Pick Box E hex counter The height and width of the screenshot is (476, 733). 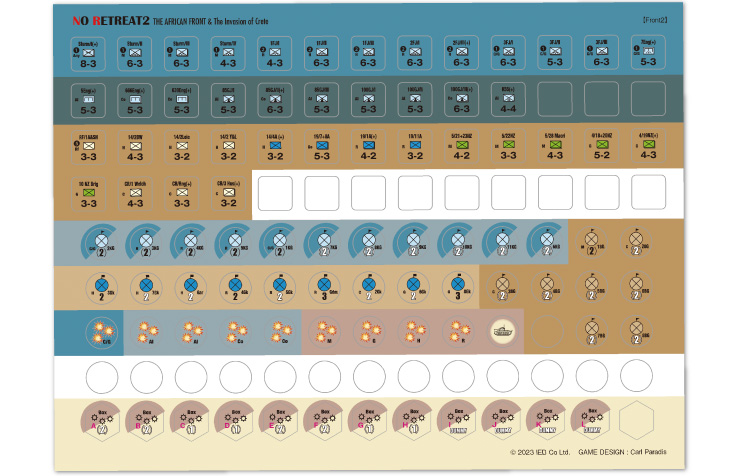(279, 420)
